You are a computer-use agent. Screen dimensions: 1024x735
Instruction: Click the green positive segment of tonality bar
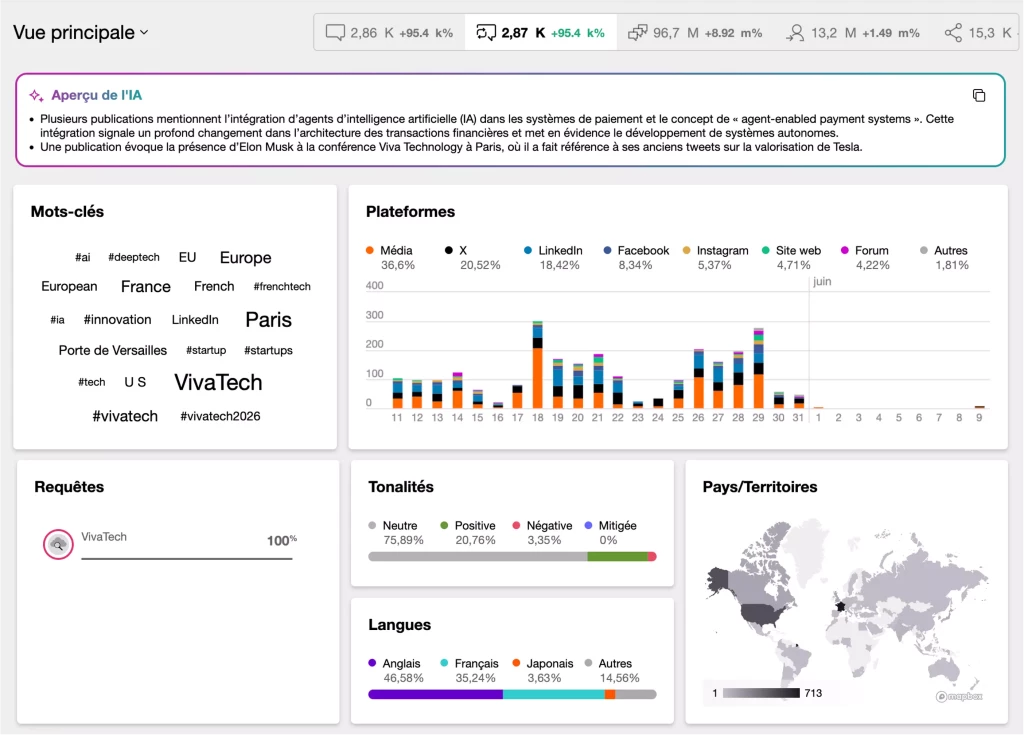617,557
